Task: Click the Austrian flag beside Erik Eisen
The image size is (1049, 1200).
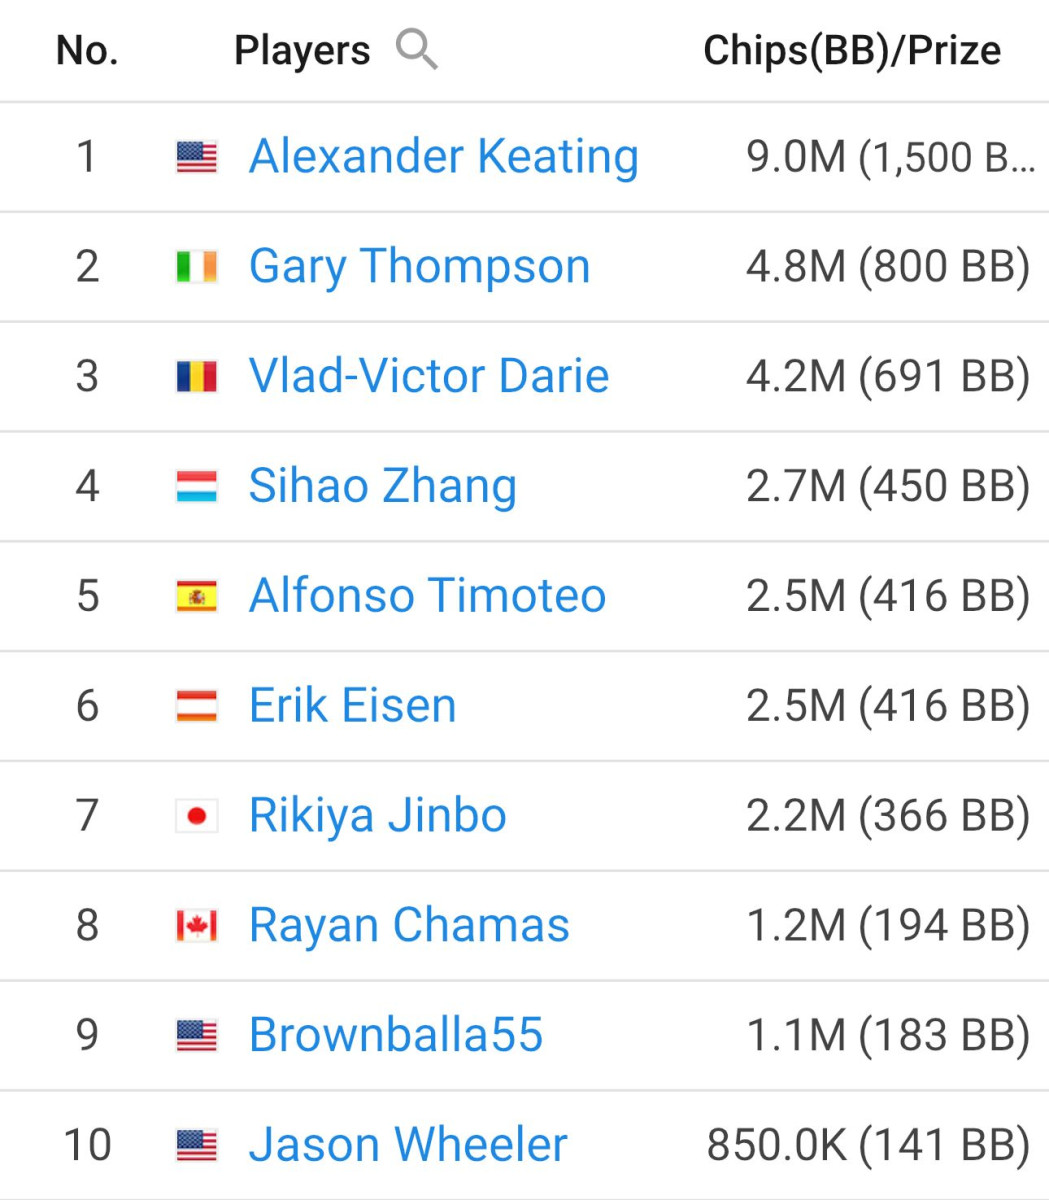Action: 196,707
